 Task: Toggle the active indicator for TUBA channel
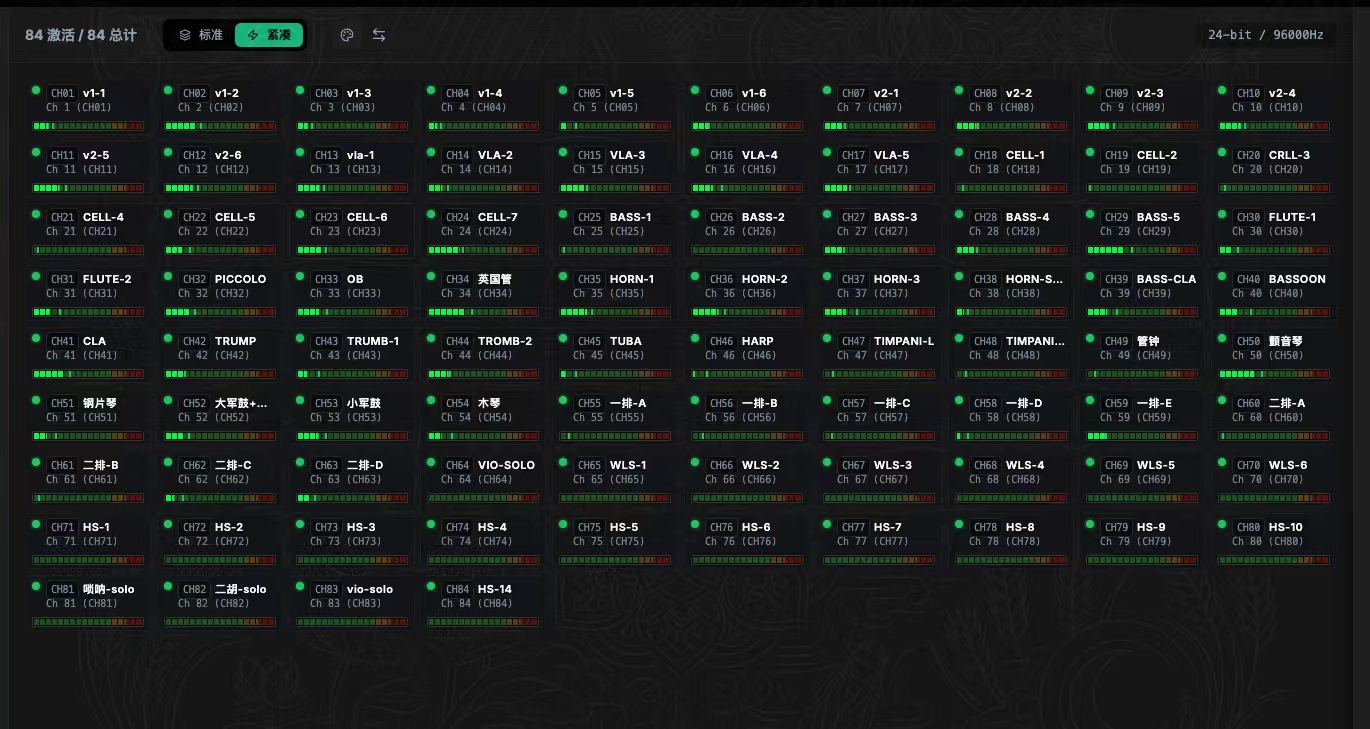[x=563, y=338]
